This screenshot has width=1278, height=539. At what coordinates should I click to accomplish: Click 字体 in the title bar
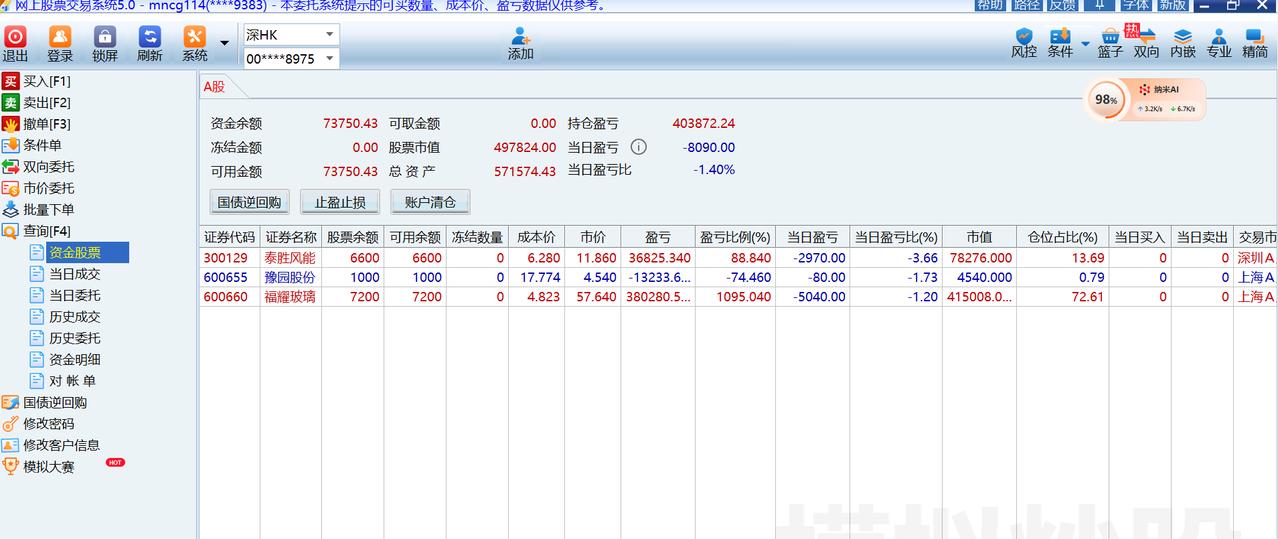1135,5
